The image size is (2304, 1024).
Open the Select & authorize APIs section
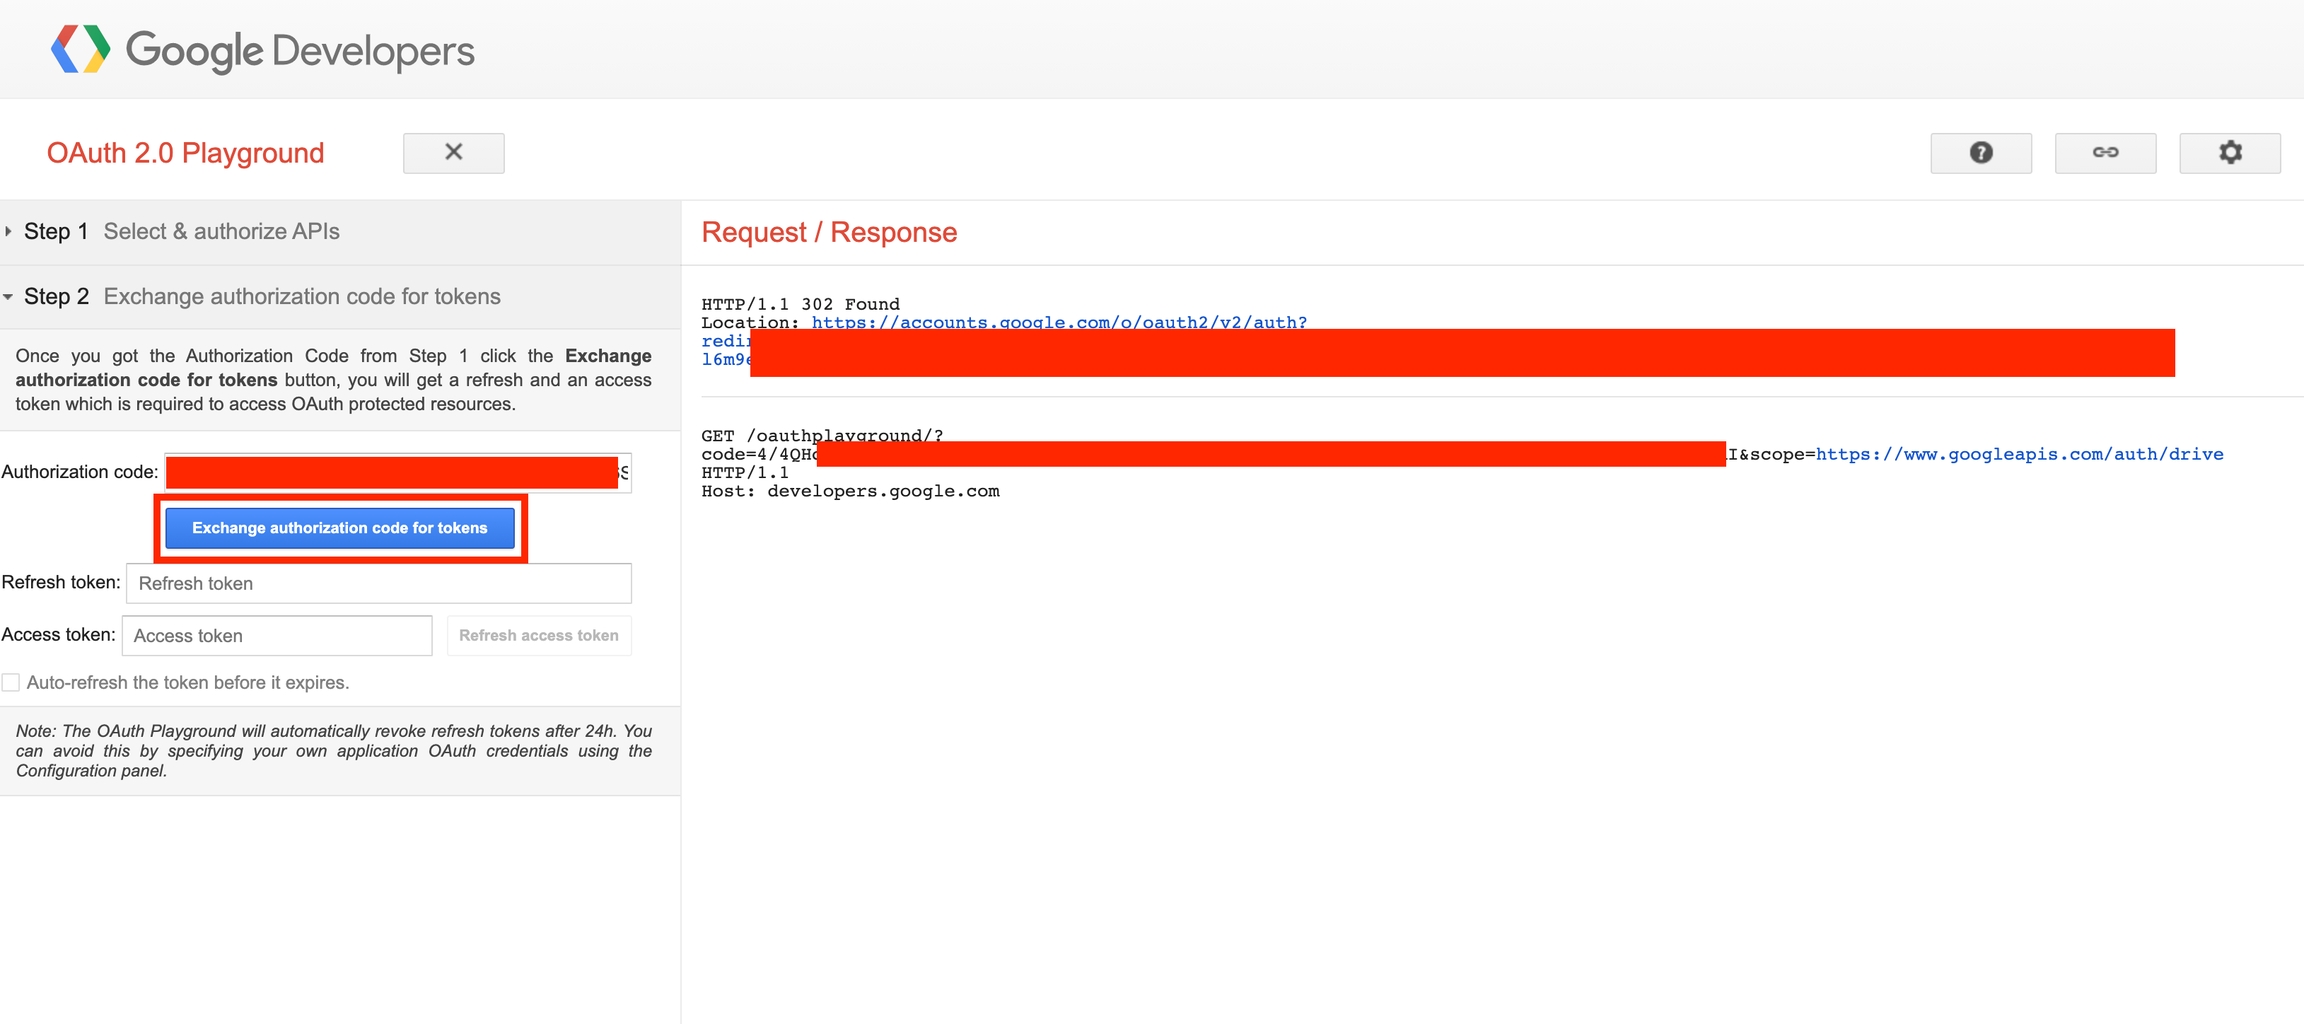[221, 232]
